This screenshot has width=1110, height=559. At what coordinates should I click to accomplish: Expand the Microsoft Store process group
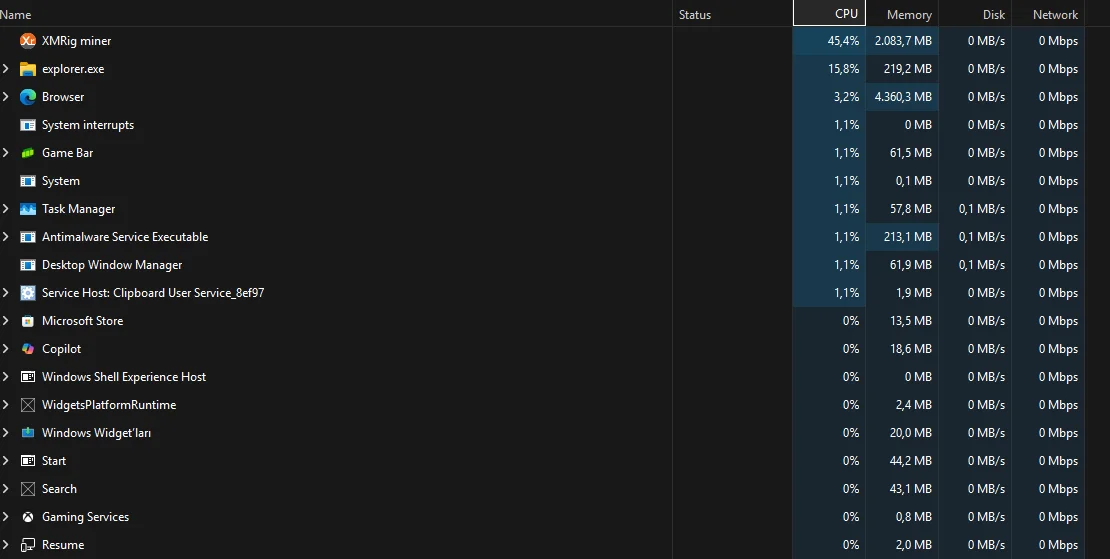(6, 321)
